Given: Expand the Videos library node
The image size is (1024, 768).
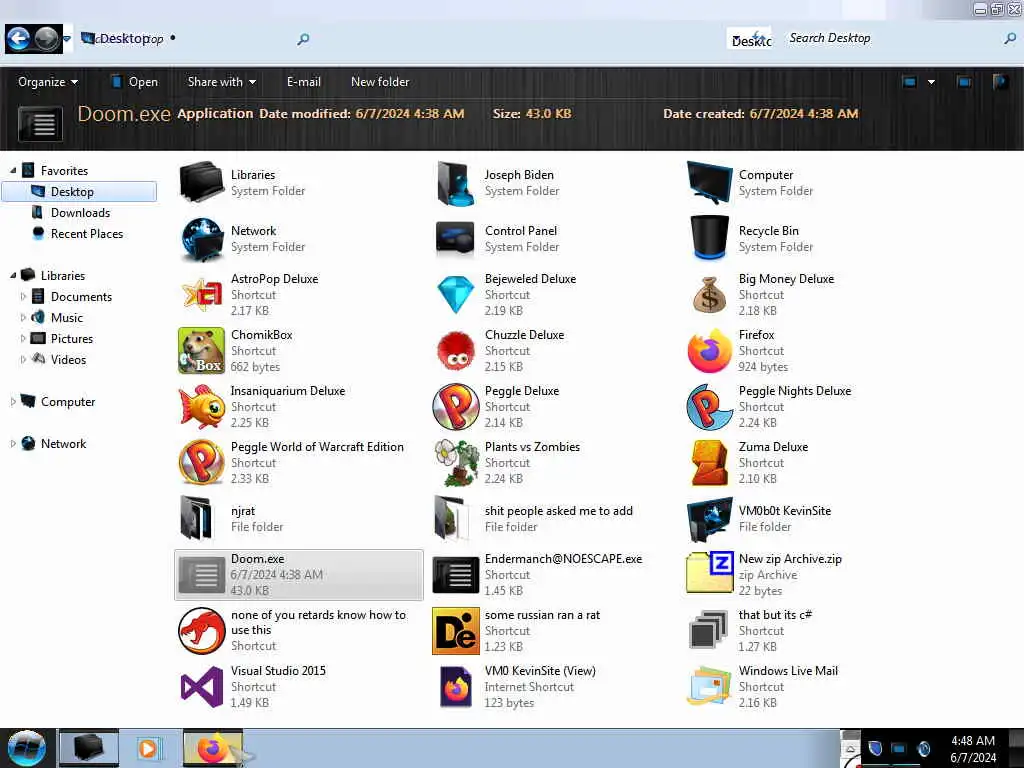Looking at the screenshot, I should click(24, 359).
